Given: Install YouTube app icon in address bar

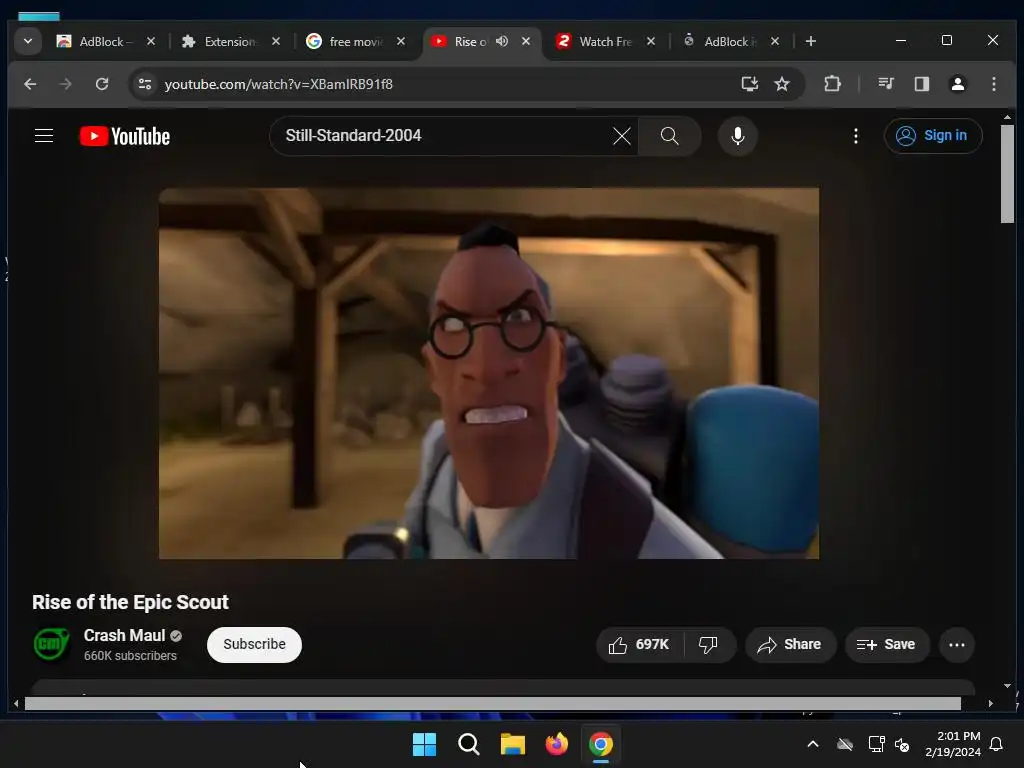Looking at the screenshot, I should click(750, 84).
